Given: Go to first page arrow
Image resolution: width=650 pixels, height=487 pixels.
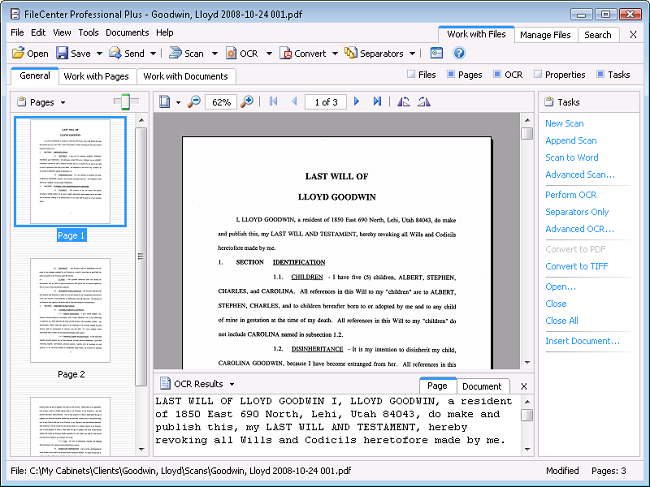Looking at the screenshot, I should (x=274, y=102).
